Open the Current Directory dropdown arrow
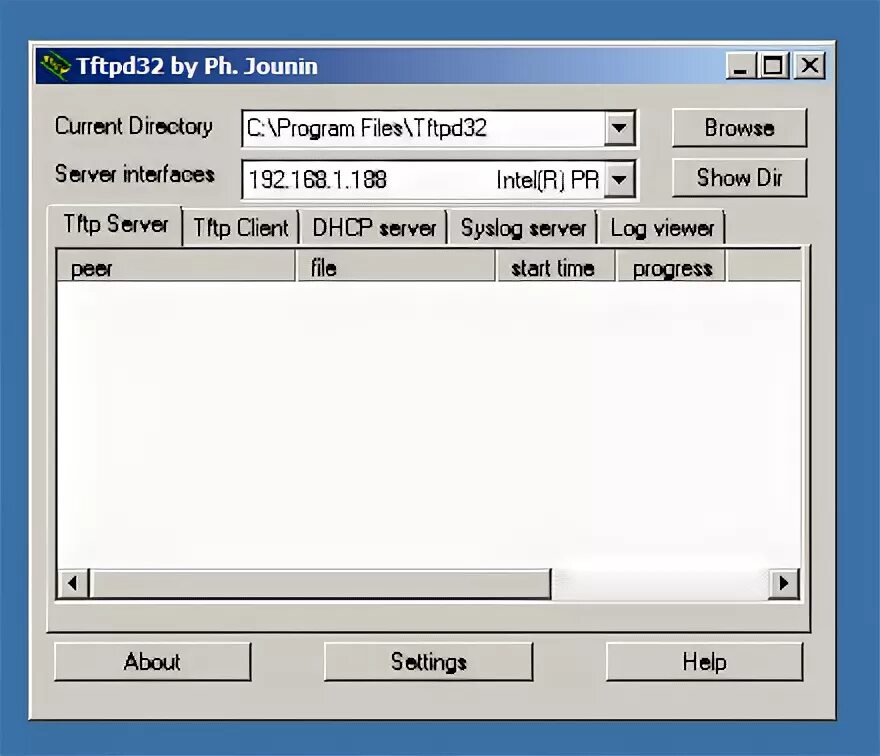Image resolution: width=880 pixels, height=756 pixels. pyautogui.click(x=620, y=129)
